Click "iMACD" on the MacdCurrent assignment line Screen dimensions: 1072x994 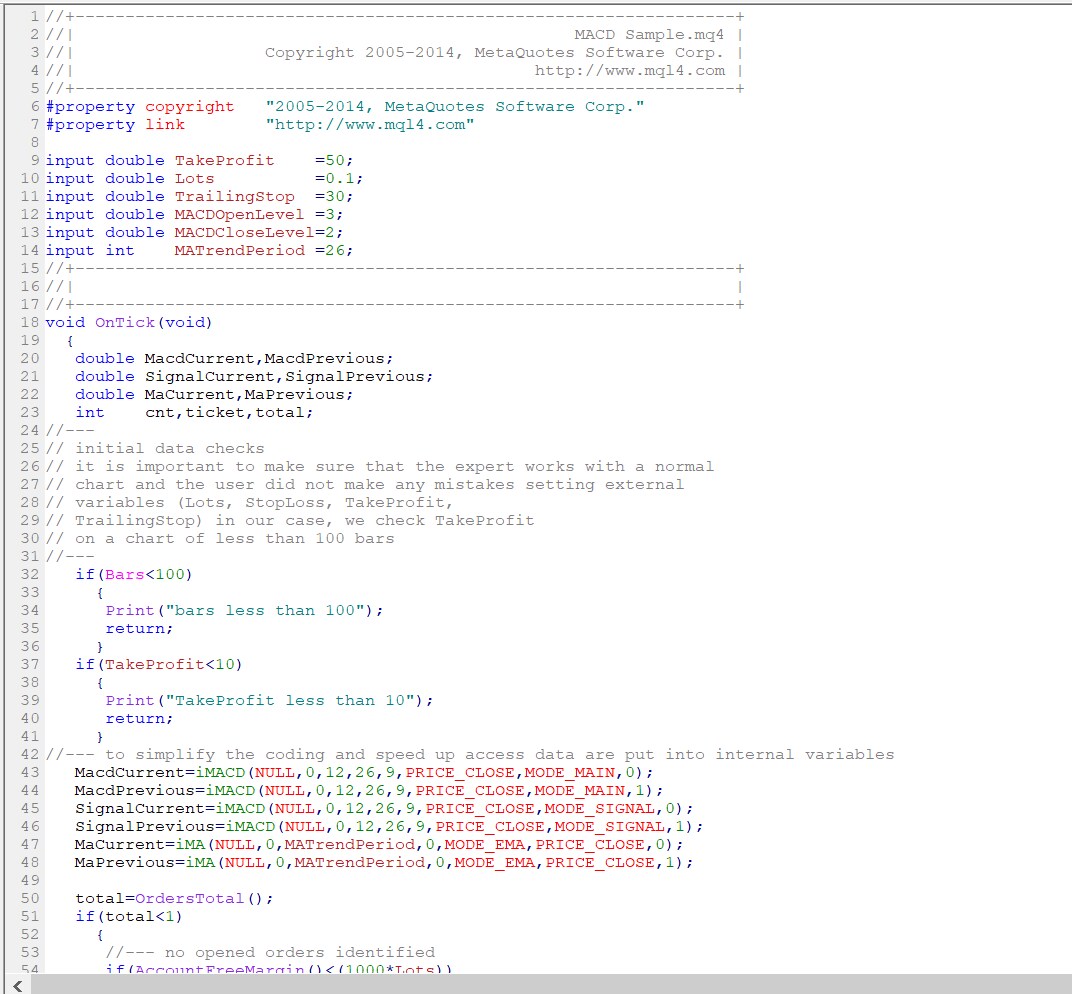click(220, 773)
